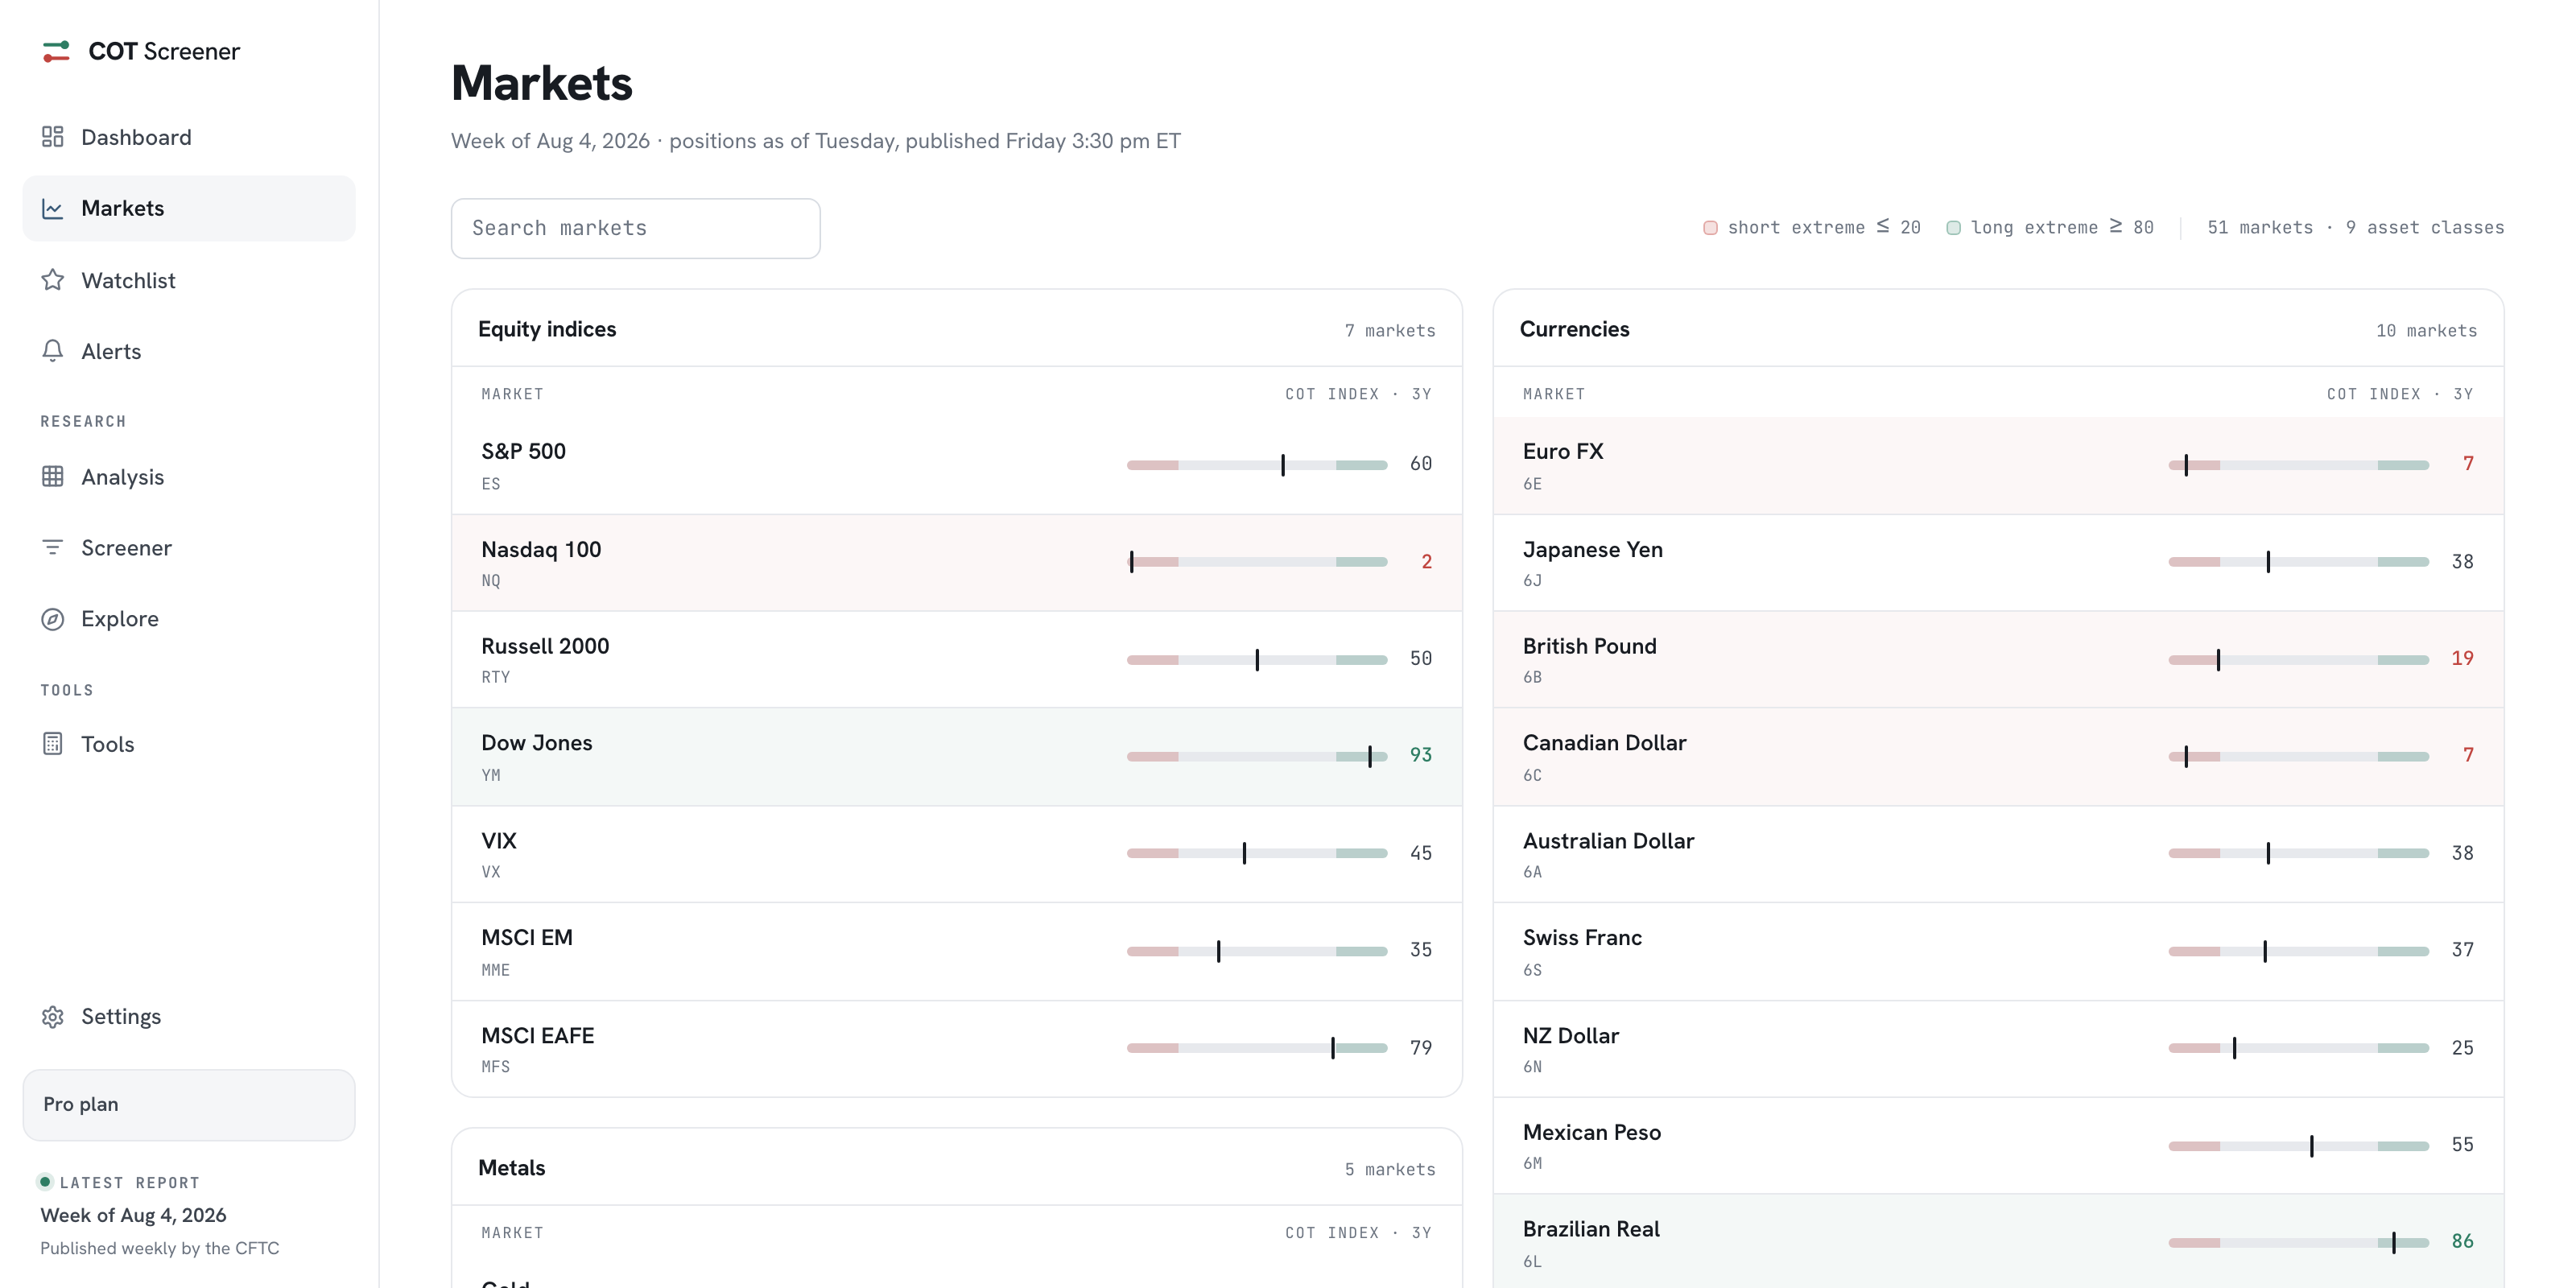Click the short extreme legend swatch
This screenshot has width=2576, height=1288.
coord(1710,228)
